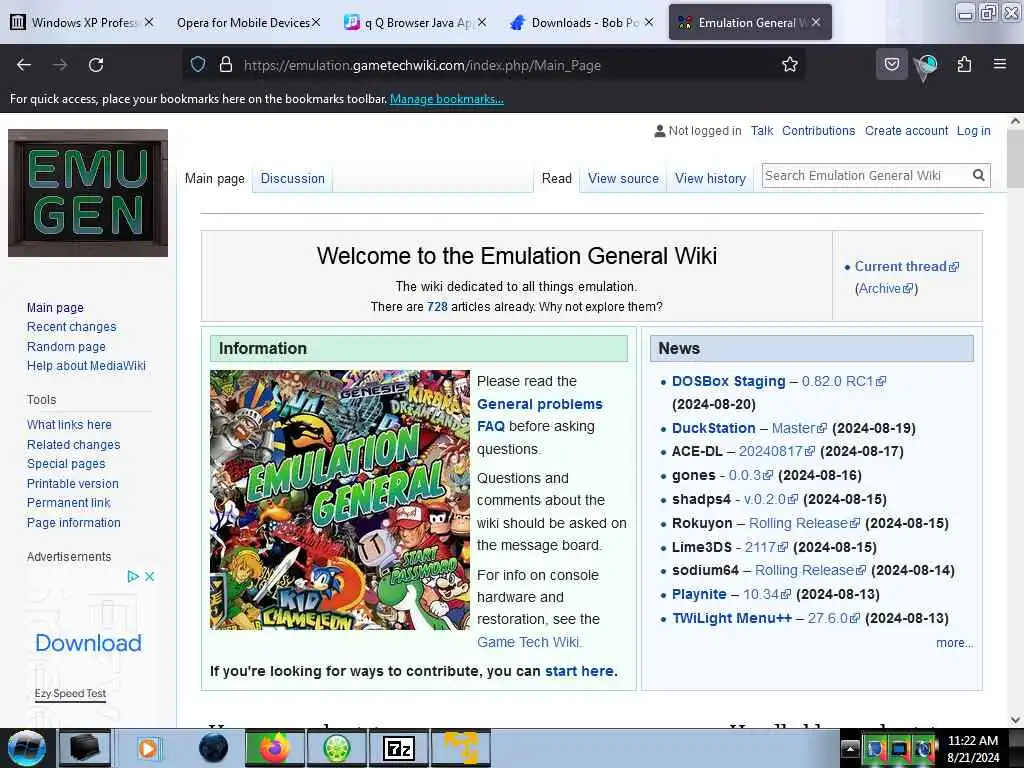This screenshot has width=1024, height=768.
Task: Open the hamburger application menu
Action: [1000, 64]
